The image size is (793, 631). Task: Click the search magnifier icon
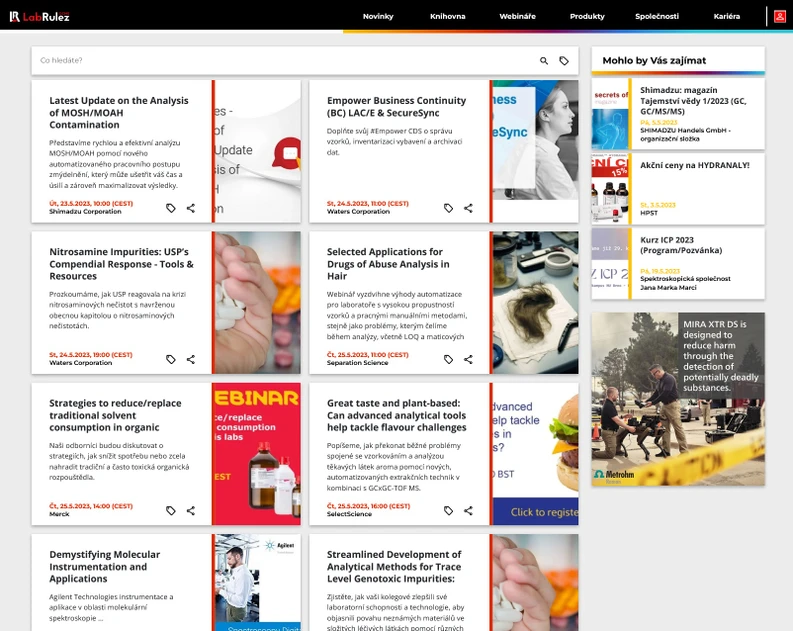coord(544,61)
